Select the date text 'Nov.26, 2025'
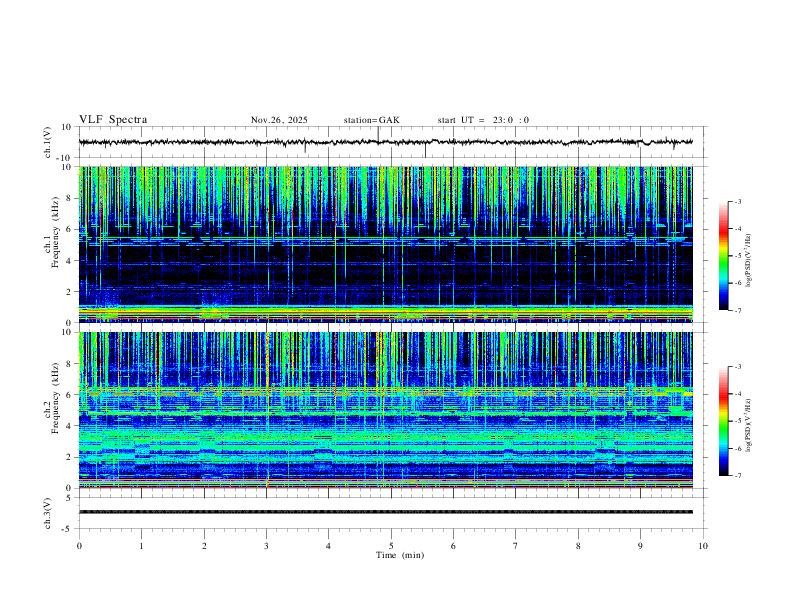Screen dimensions: 792x612 click(x=279, y=120)
